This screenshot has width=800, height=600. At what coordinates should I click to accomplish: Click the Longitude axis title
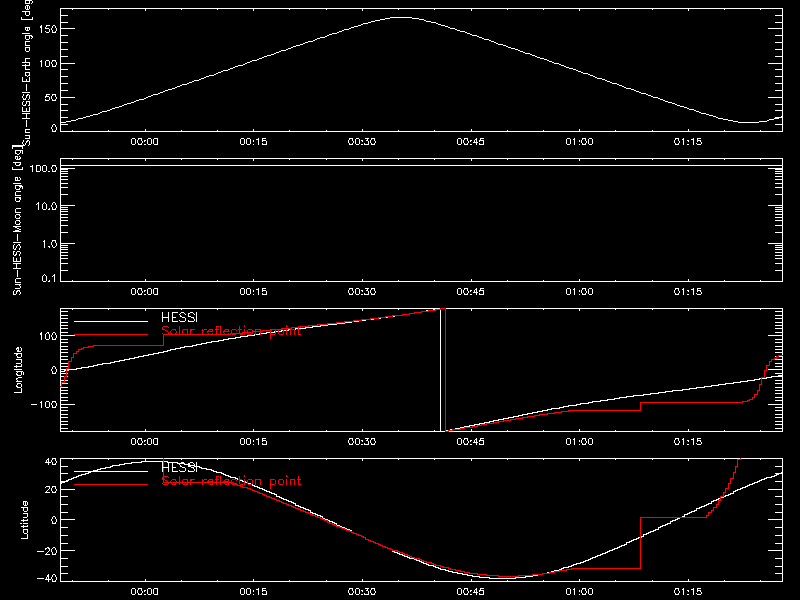click(x=18, y=370)
